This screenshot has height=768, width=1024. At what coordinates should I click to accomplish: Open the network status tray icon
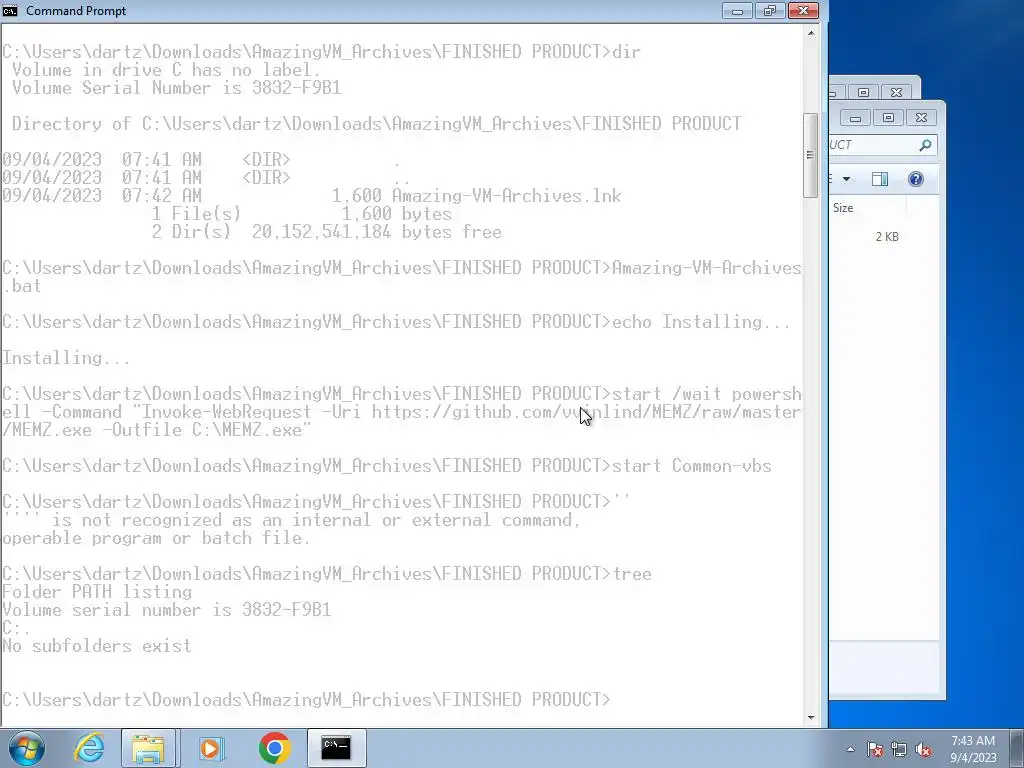(x=899, y=750)
